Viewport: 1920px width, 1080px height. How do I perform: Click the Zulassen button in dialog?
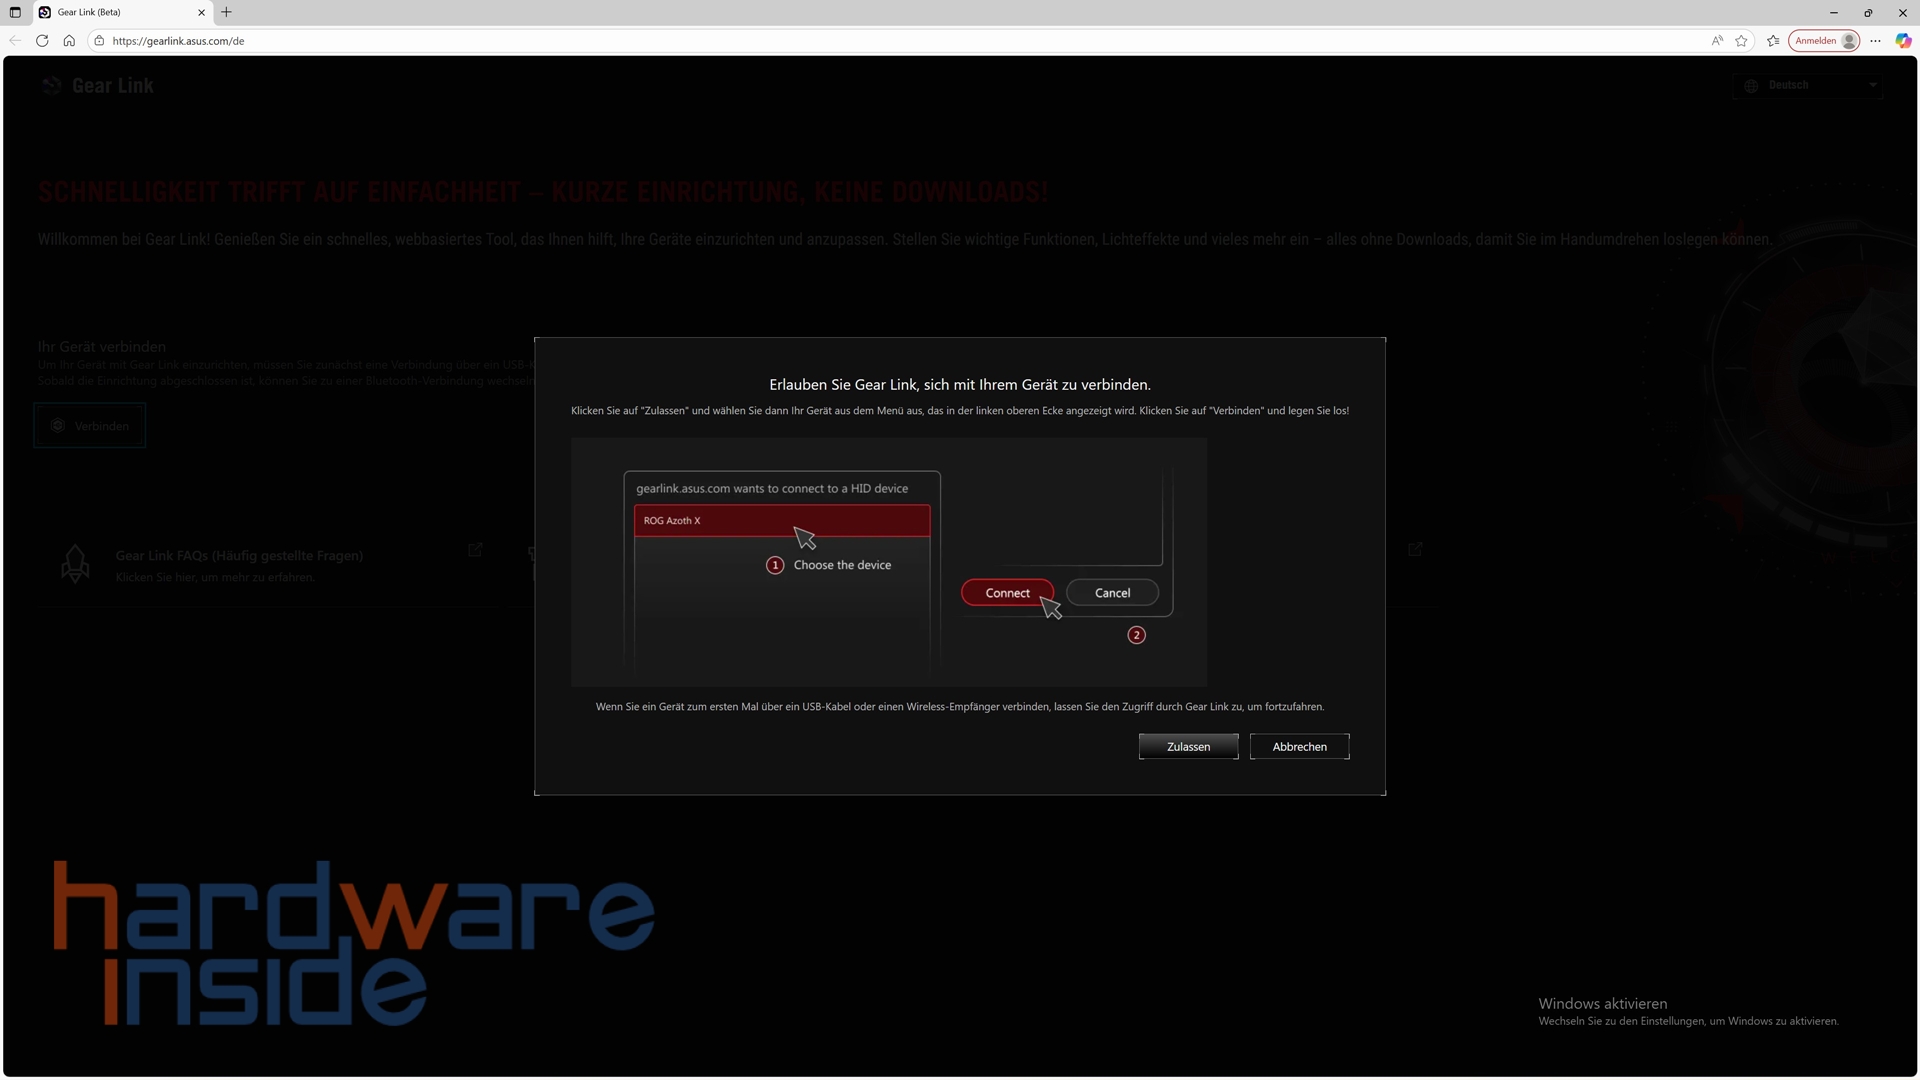click(x=1188, y=747)
